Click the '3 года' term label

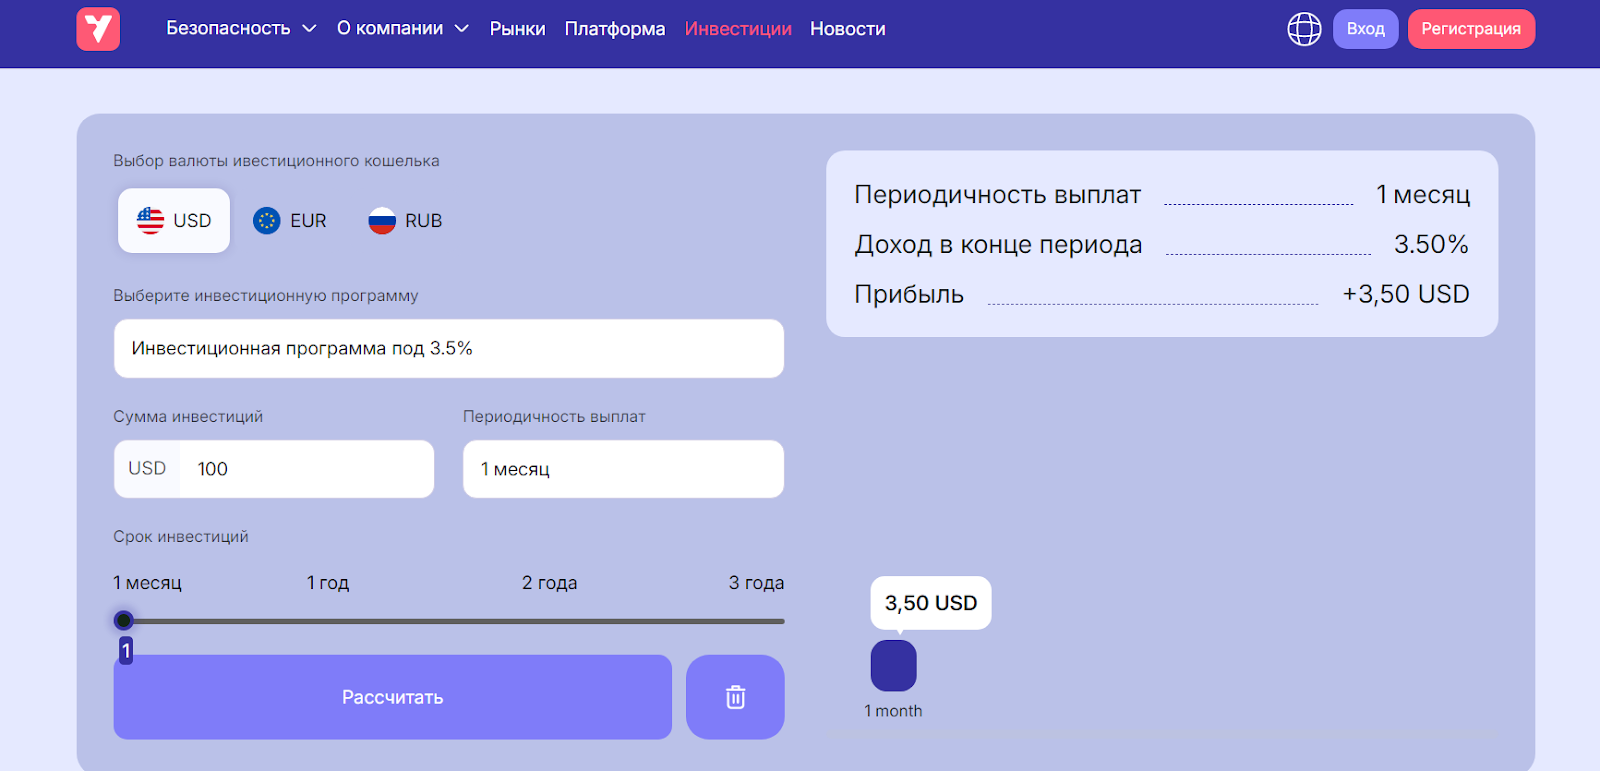[756, 583]
